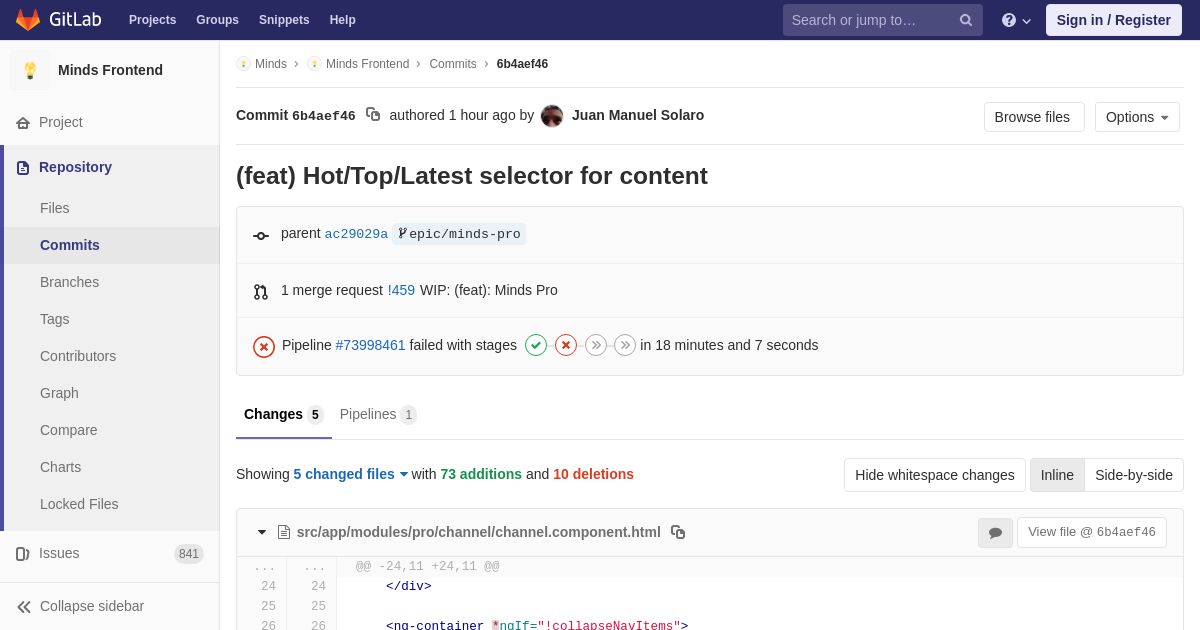Collapse the channel.component.html diff
Viewport: 1200px width, 630px height.
(262, 532)
